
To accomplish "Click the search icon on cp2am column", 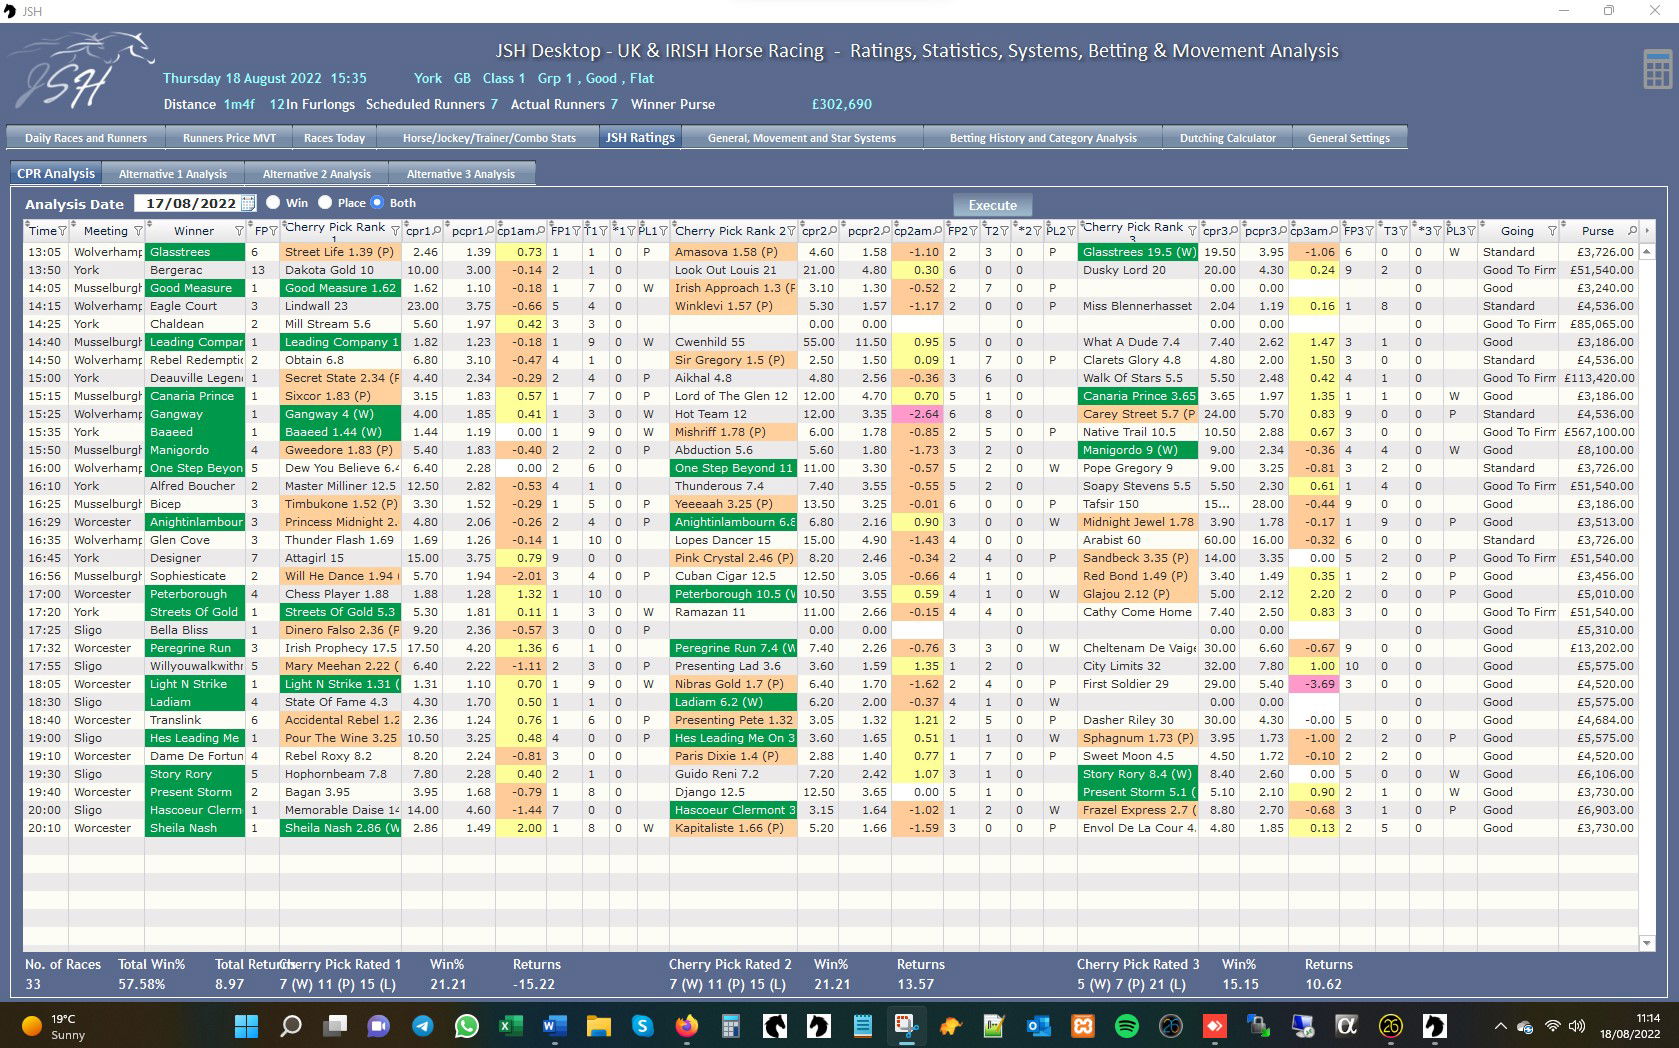I will (938, 231).
